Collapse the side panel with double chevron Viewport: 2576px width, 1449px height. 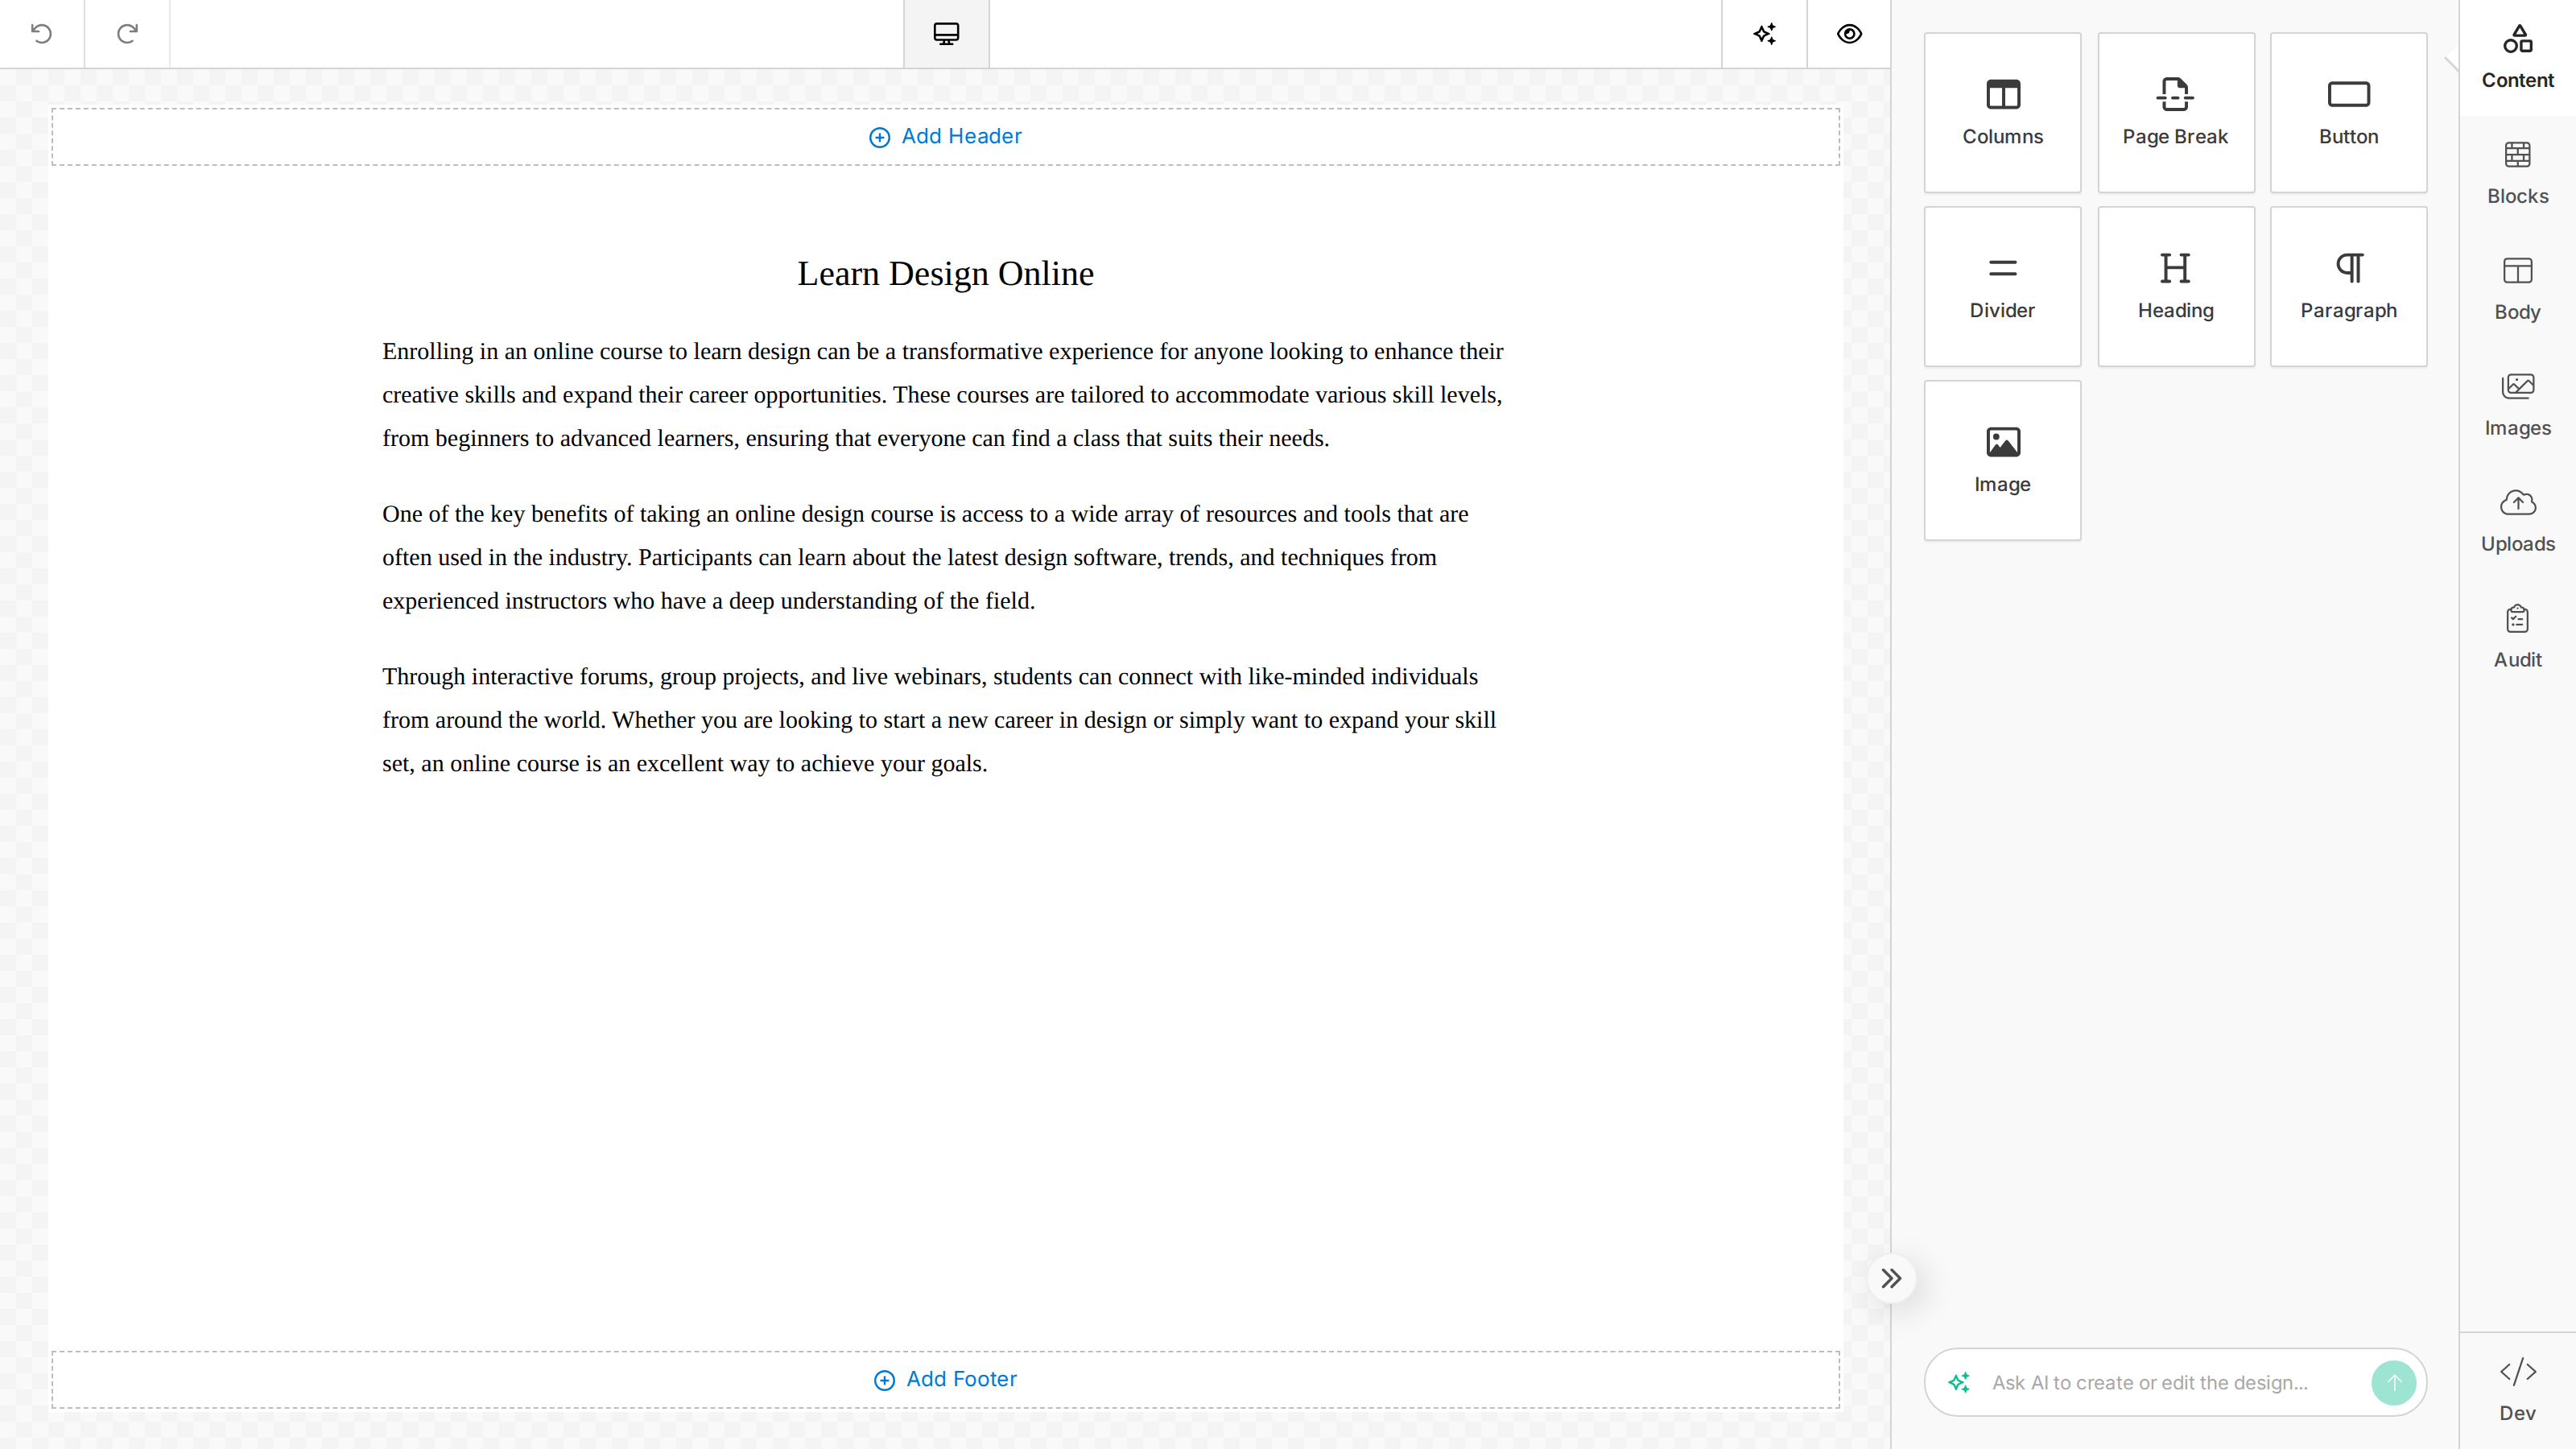click(x=1891, y=1278)
